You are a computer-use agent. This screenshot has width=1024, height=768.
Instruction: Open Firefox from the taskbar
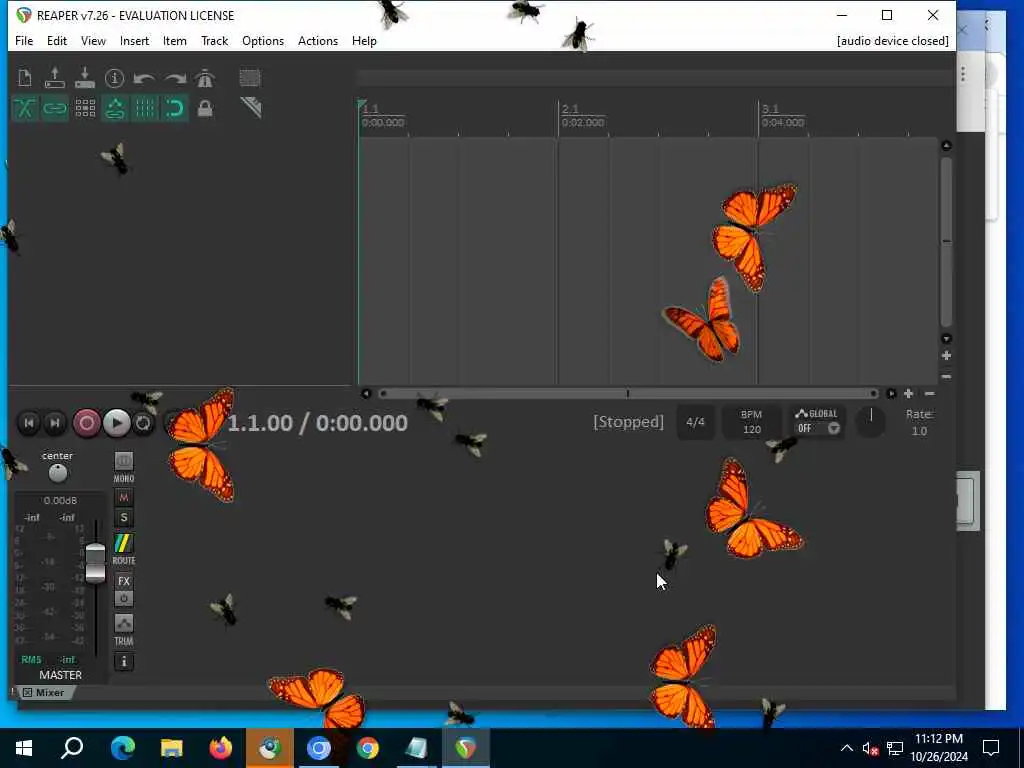click(221, 748)
